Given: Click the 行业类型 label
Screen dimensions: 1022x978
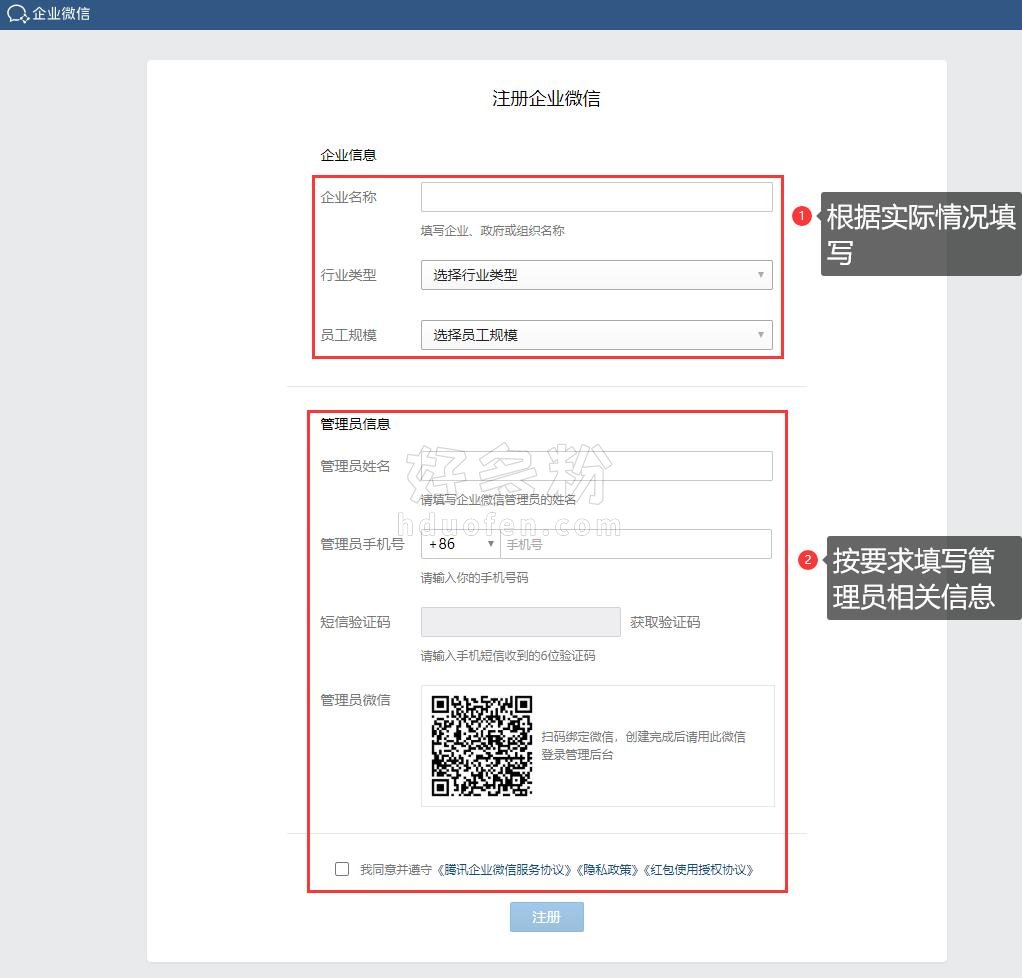Looking at the screenshot, I should click(348, 275).
